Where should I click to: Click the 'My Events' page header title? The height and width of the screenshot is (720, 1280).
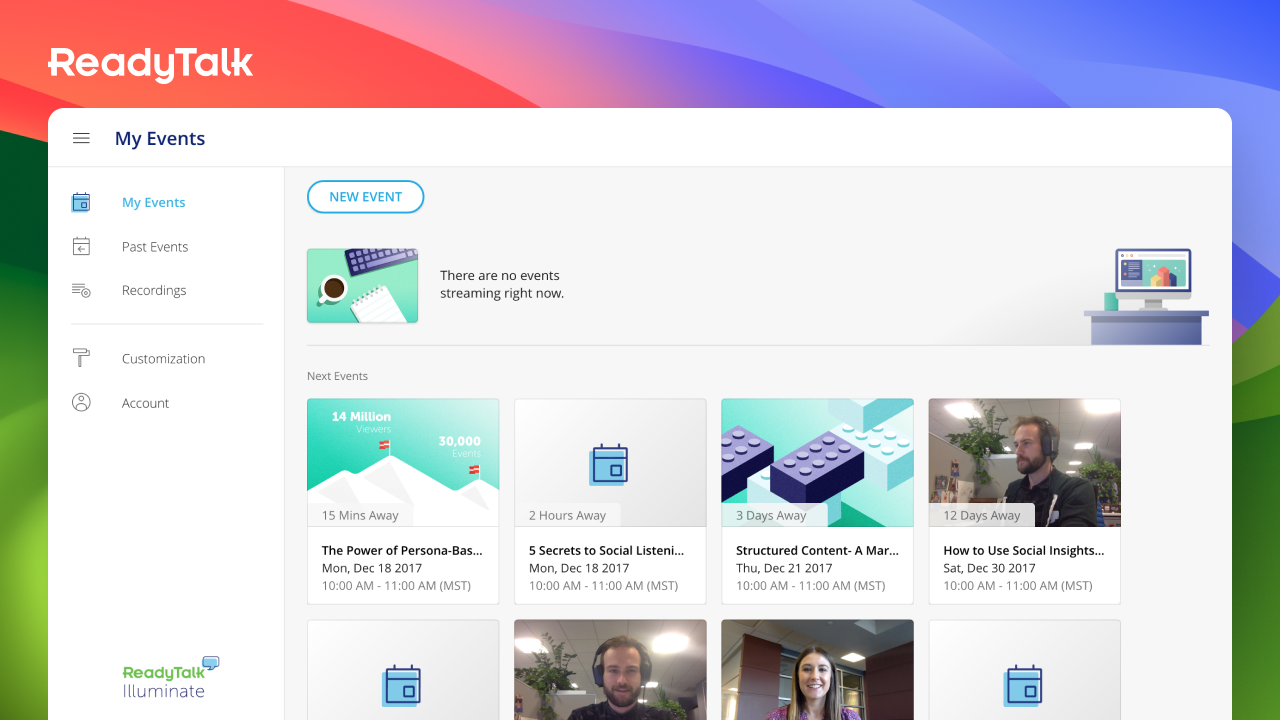tap(160, 139)
